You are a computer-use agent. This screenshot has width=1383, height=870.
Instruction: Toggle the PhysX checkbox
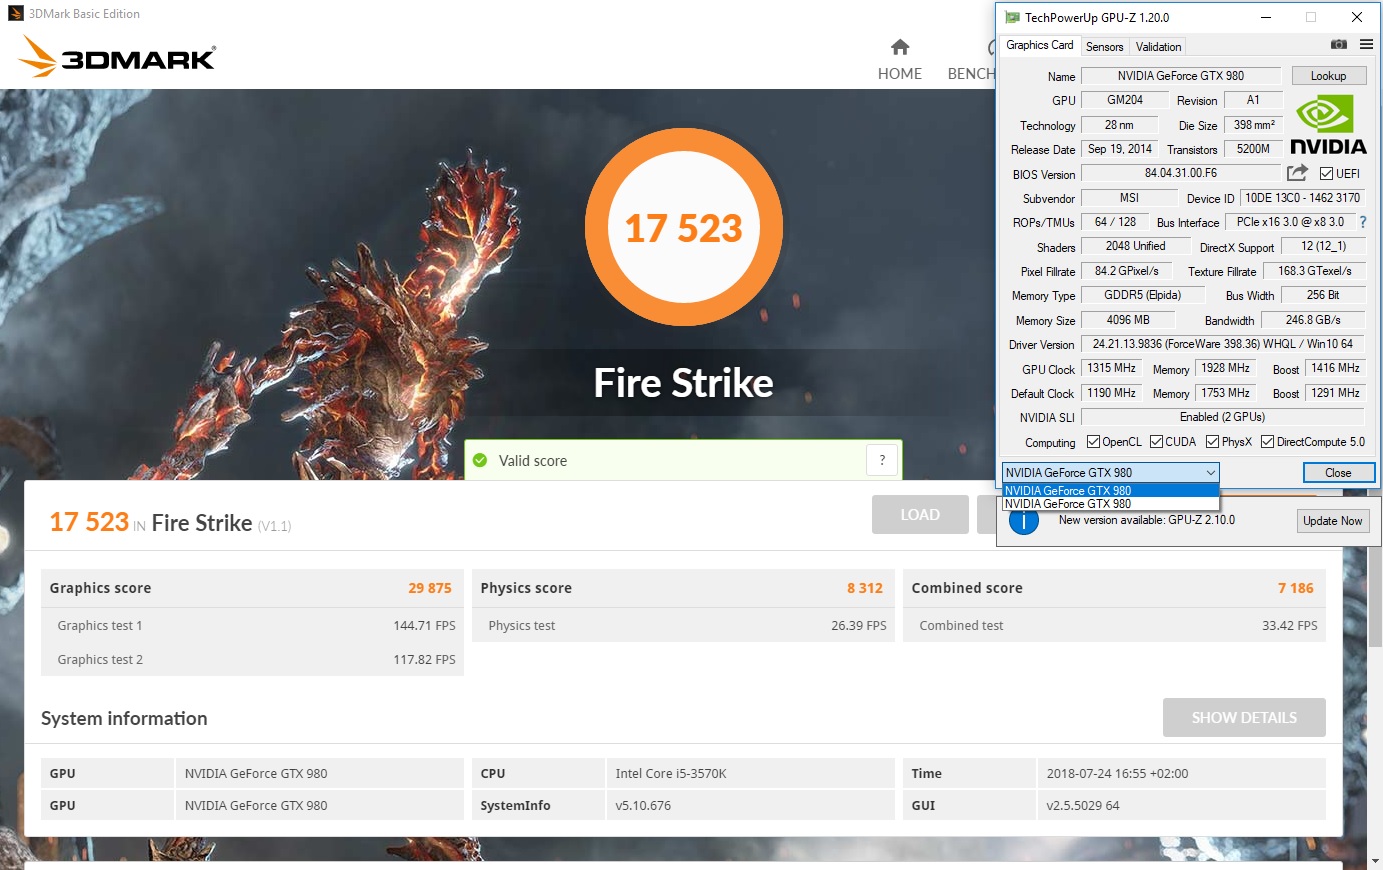click(x=1212, y=442)
